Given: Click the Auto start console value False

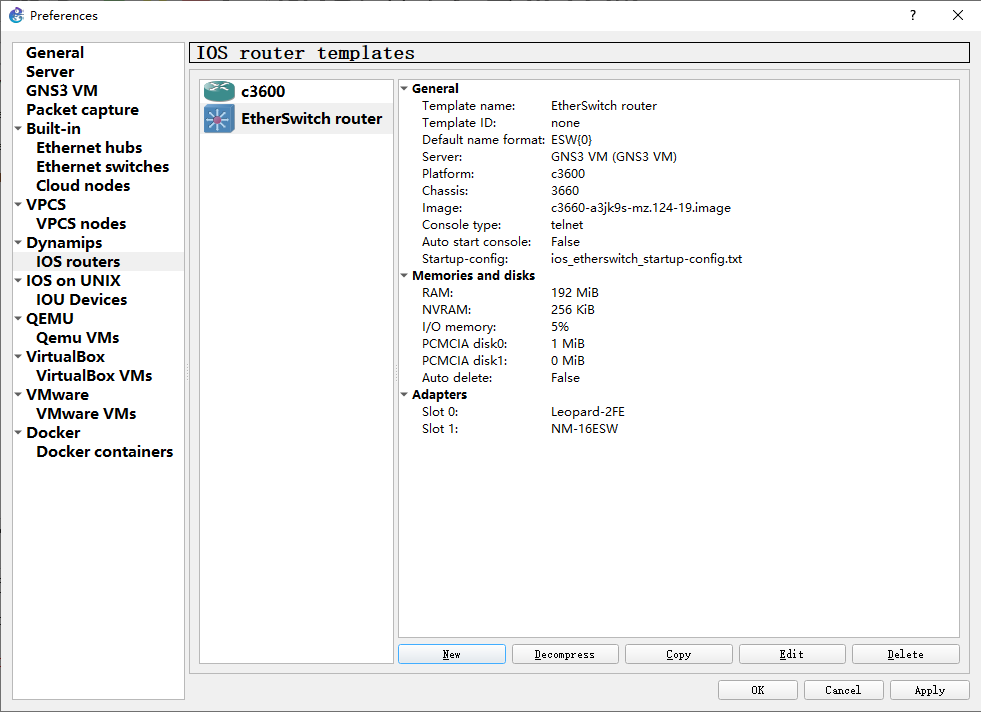Looking at the screenshot, I should pos(565,242).
